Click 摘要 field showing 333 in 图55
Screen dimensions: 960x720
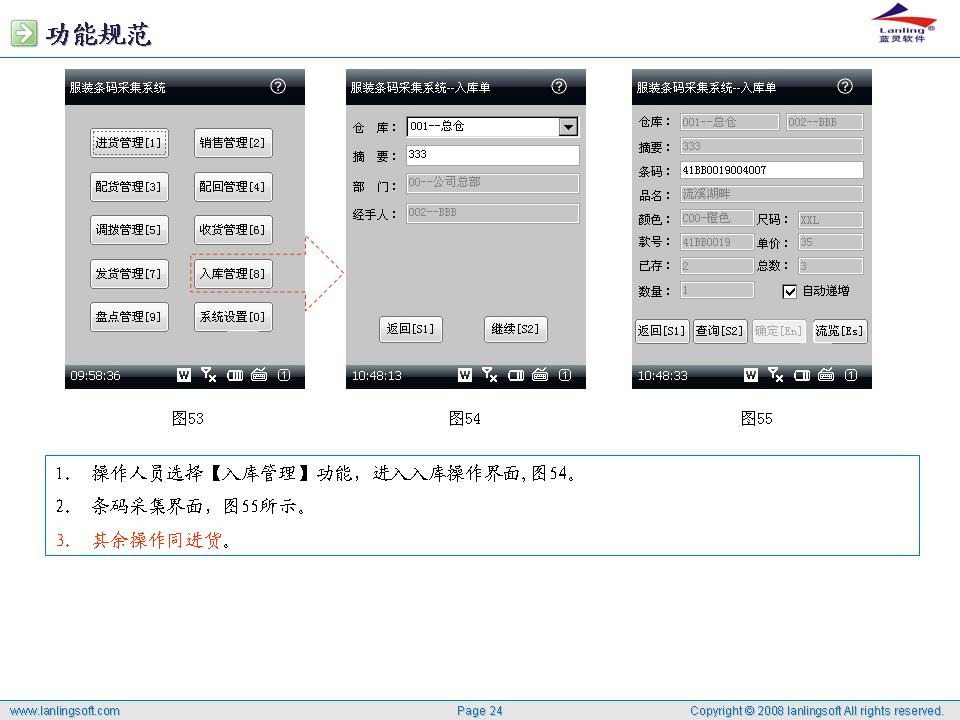click(x=771, y=146)
